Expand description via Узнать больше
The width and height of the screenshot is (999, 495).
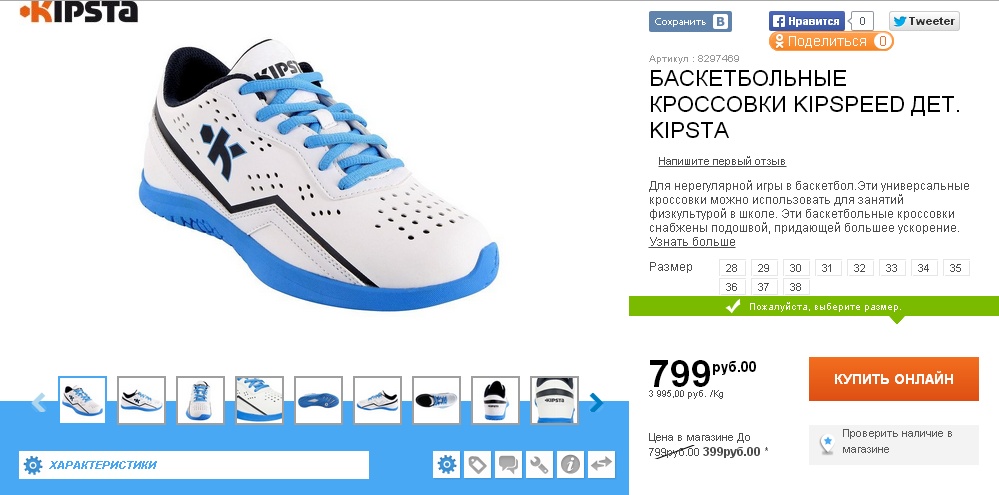692,242
